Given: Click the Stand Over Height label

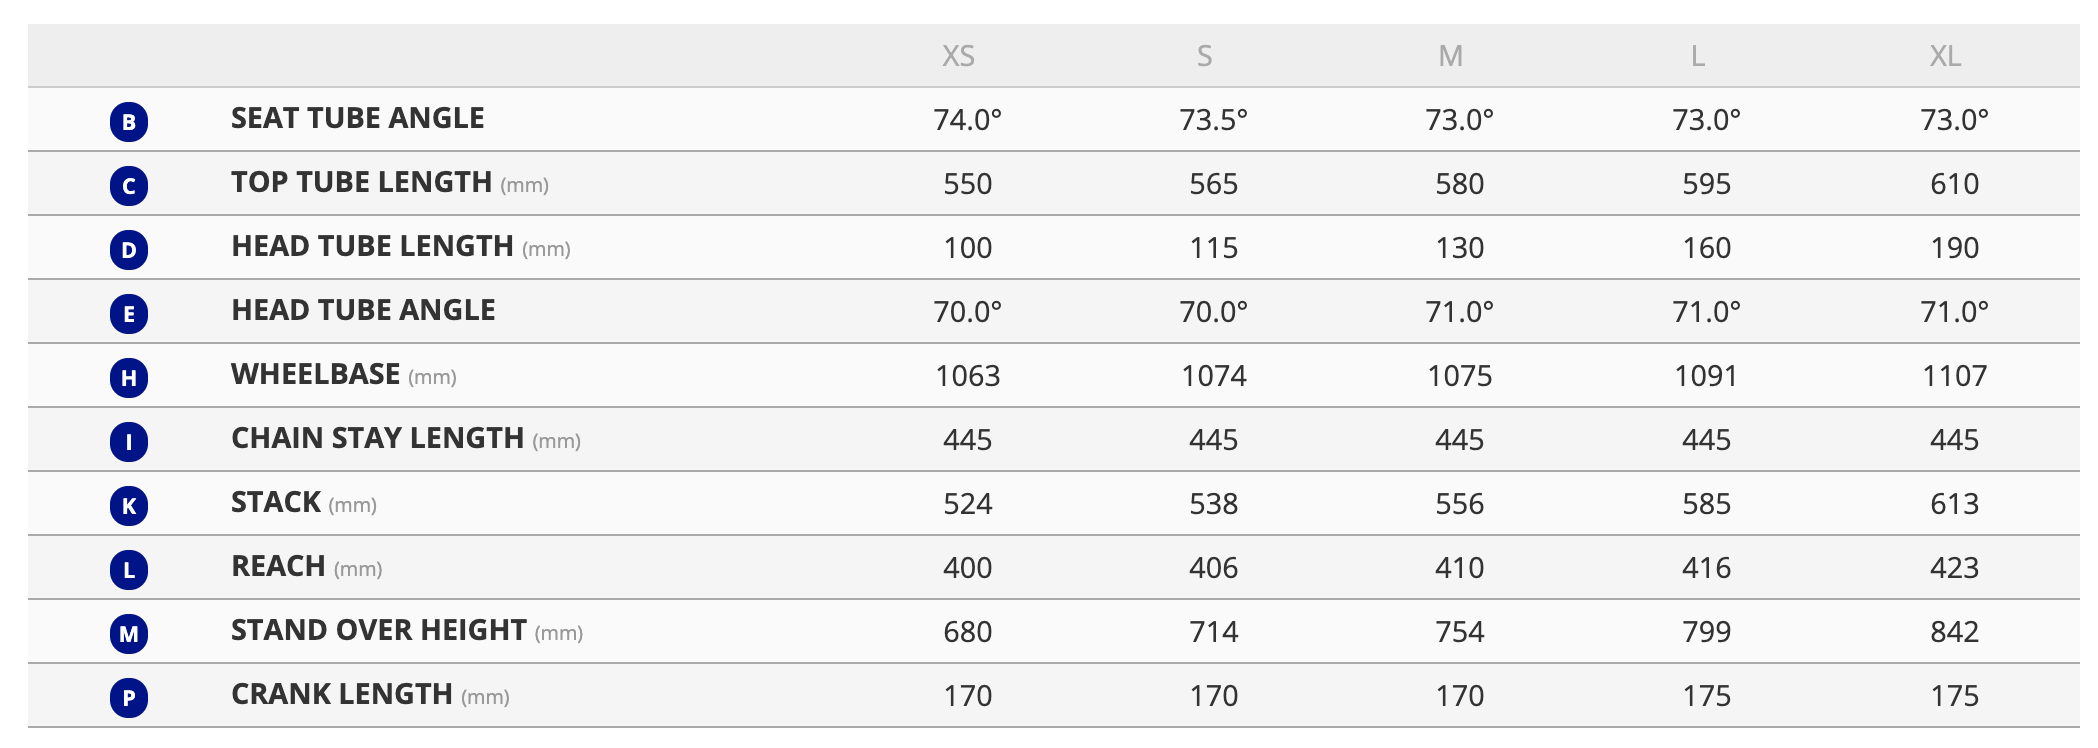Looking at the screenshot, I should tap(378, 630).
